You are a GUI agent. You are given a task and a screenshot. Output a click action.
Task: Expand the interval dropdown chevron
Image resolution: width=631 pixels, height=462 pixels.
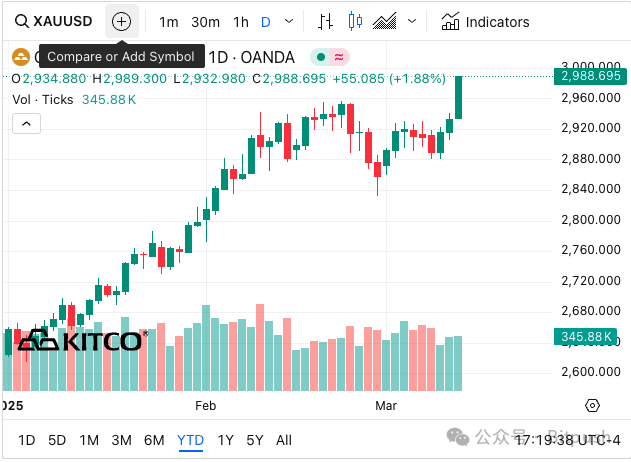click(x=290, y=21)
